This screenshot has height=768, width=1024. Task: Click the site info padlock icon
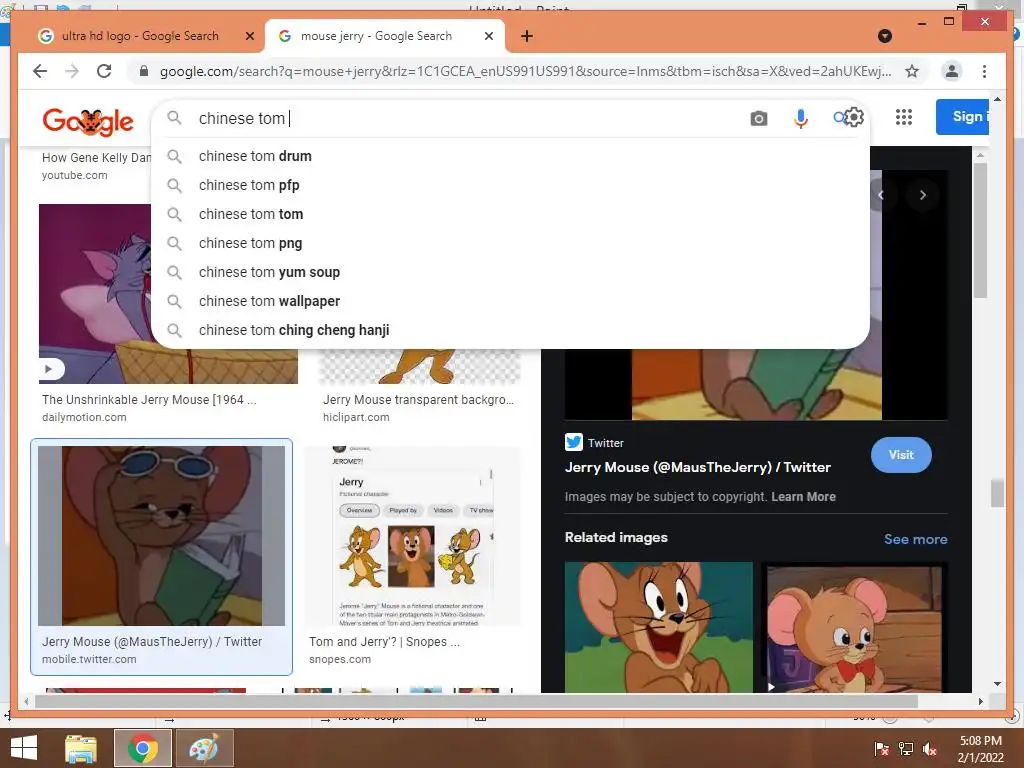click(x=144, y=71)
